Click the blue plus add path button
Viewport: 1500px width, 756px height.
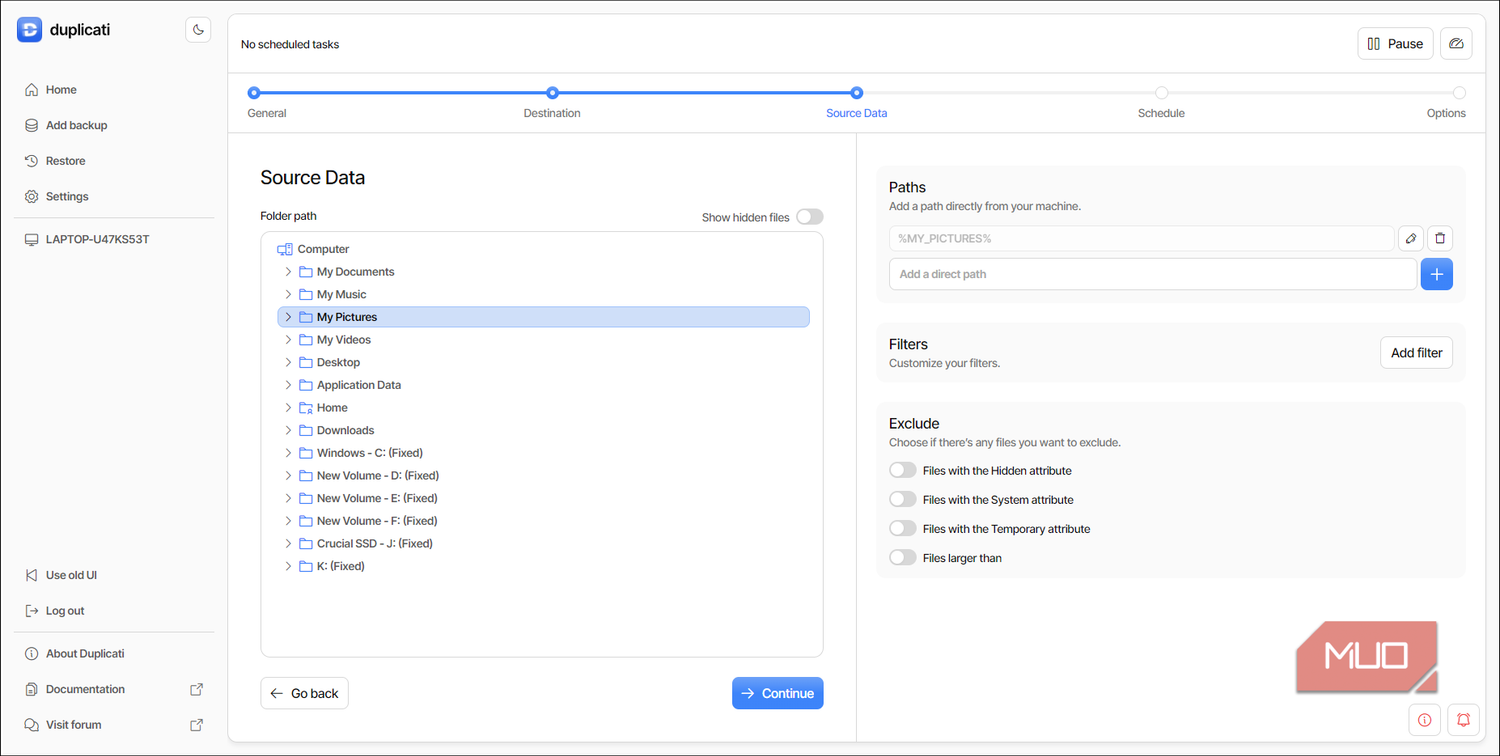point(1437,274)
